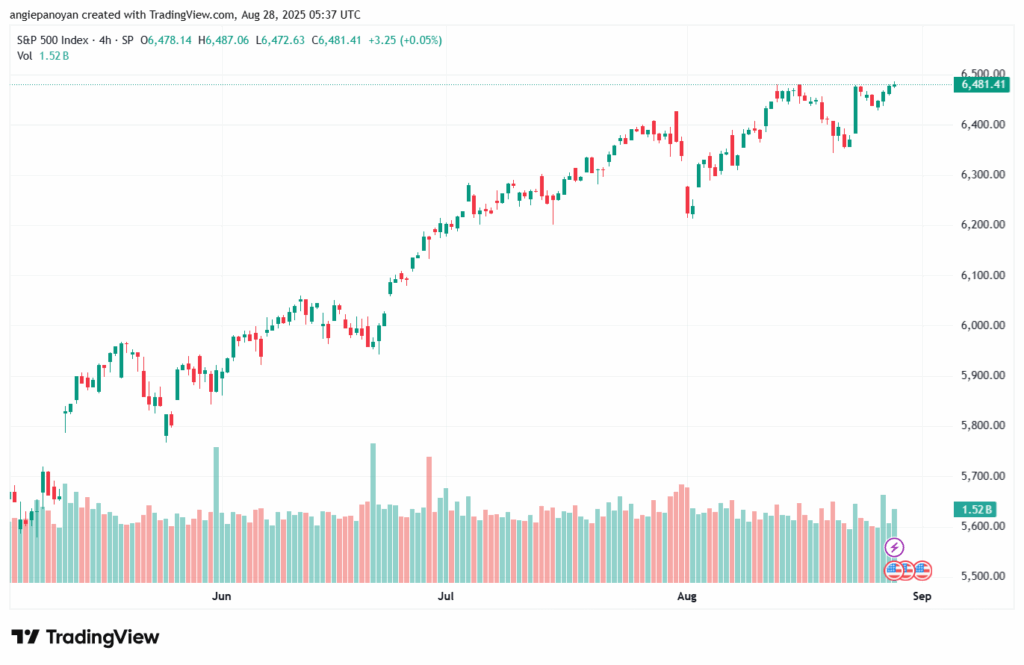This screenshot has width=1024, height=665.
Task: Click the 6,300.00 level on the price axis
Action: (x=983, y=175)
